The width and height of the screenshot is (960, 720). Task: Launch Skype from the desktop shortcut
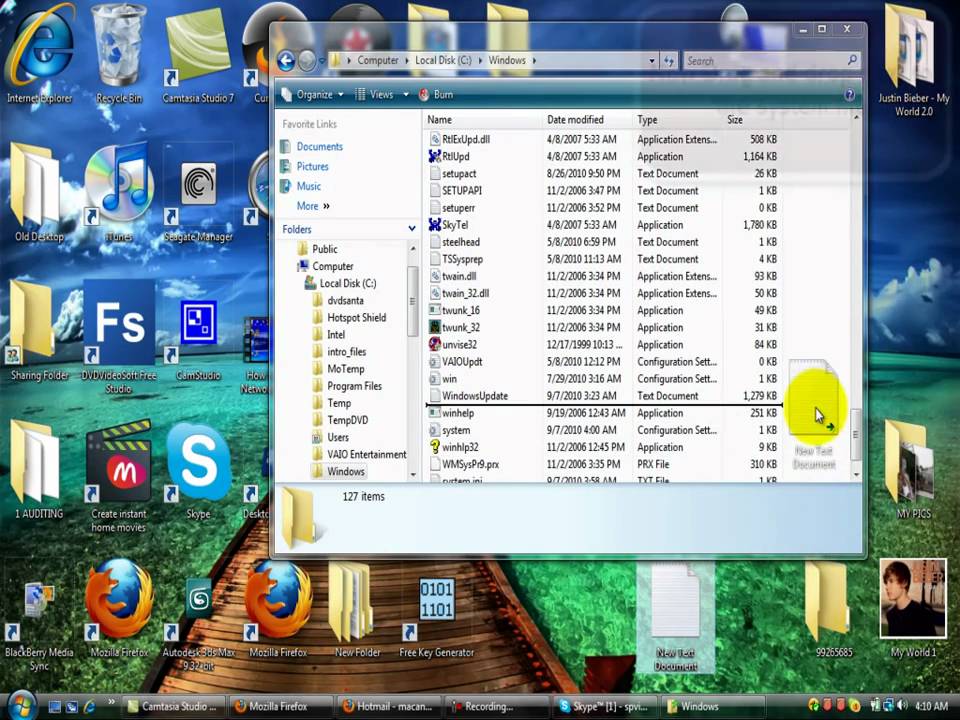(x=199, y=464)
